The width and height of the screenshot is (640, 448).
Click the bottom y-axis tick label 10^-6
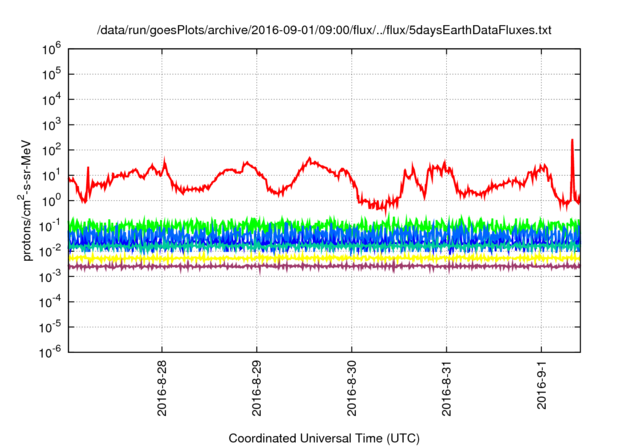click(x=50, y=352)
